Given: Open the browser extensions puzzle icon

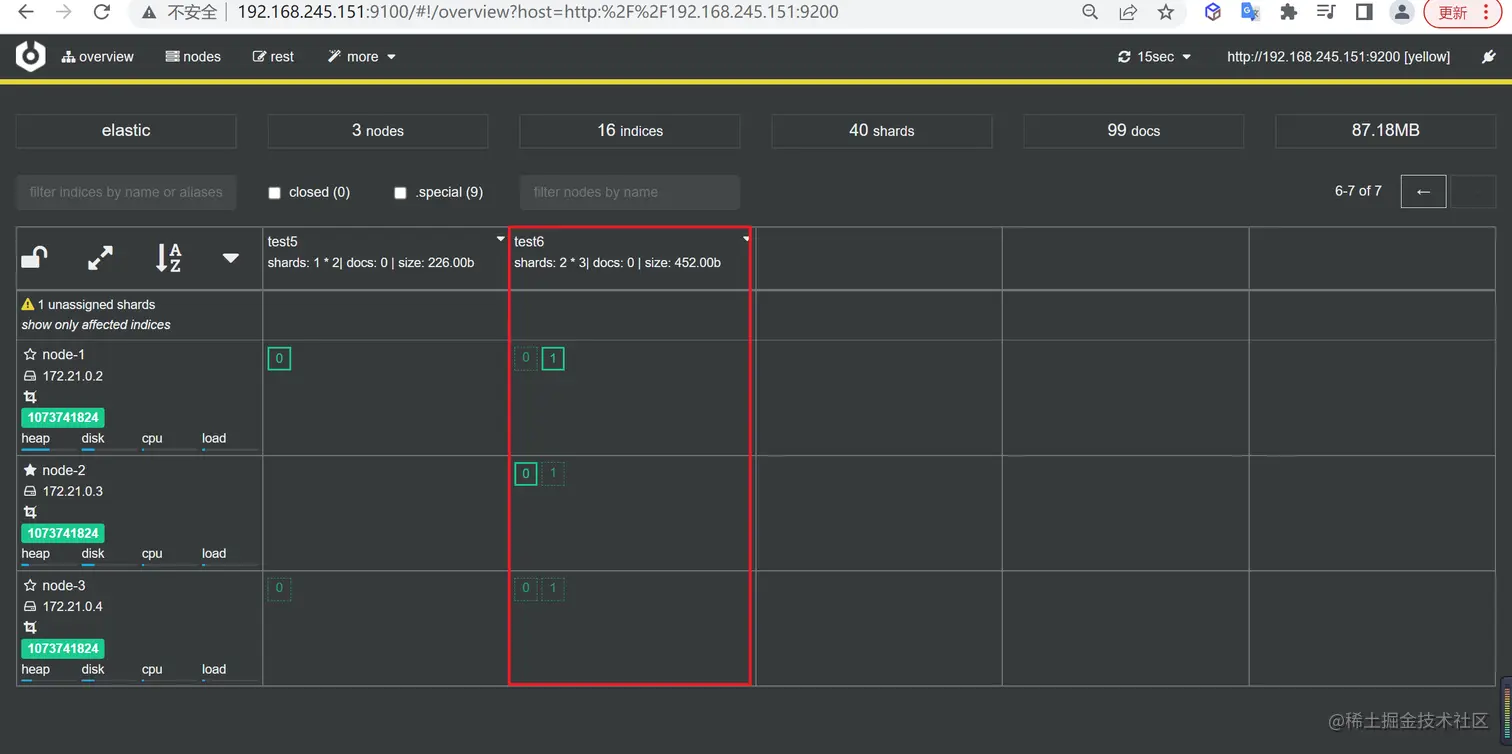Looking at the screenshot, I should (x=1289, y=12).
